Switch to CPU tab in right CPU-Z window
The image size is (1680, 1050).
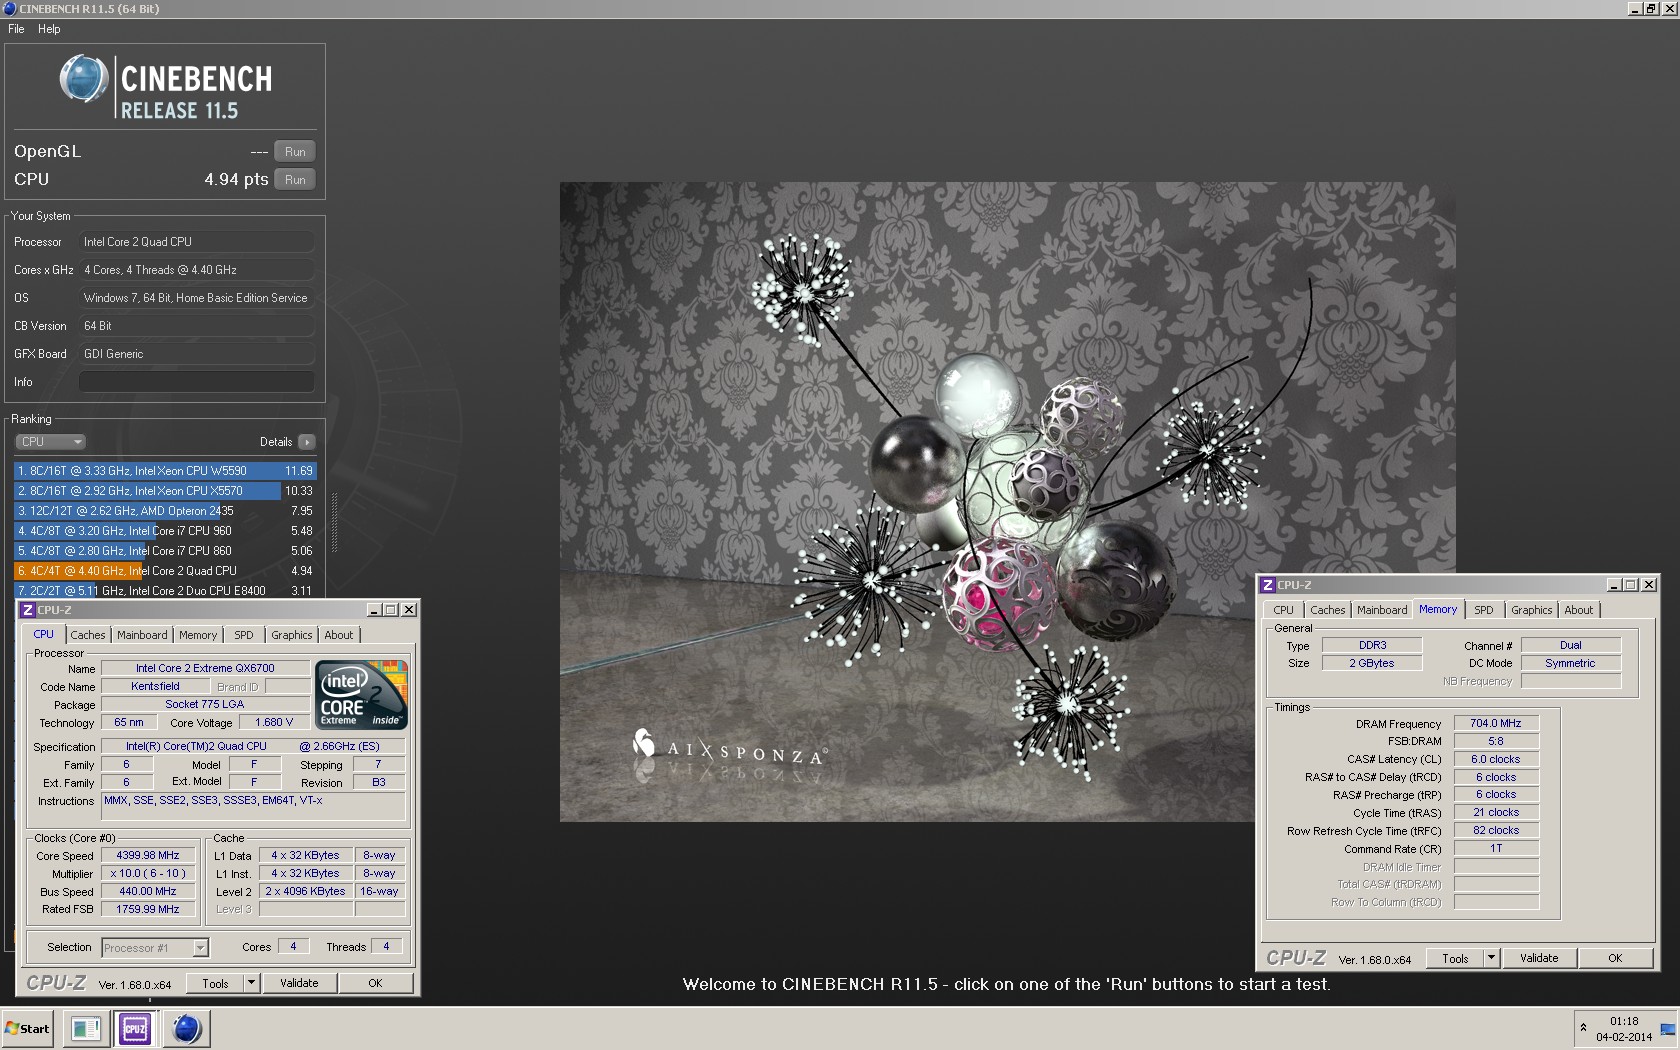coord(1284,611)
